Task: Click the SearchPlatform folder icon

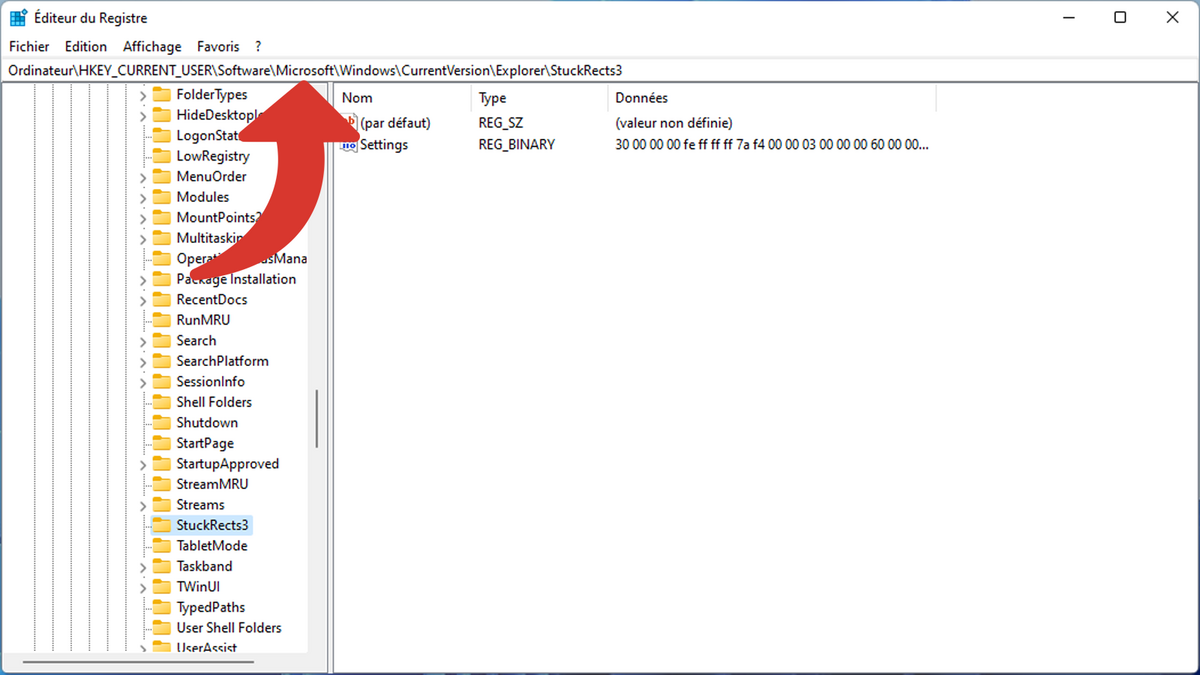Action: (x=161, y=361)
